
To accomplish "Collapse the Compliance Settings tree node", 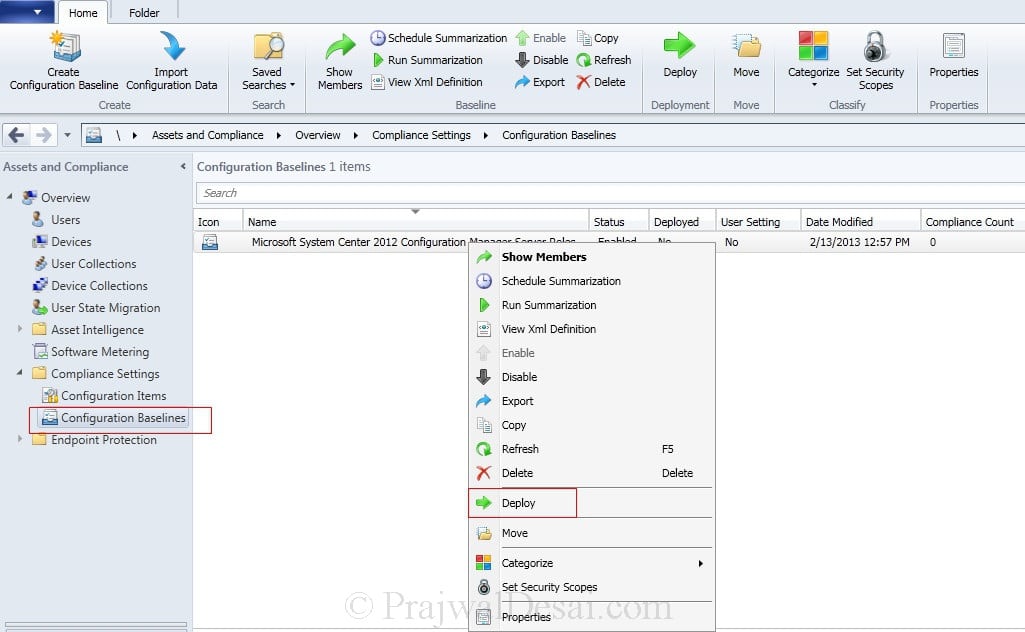I will coord(20,373).
